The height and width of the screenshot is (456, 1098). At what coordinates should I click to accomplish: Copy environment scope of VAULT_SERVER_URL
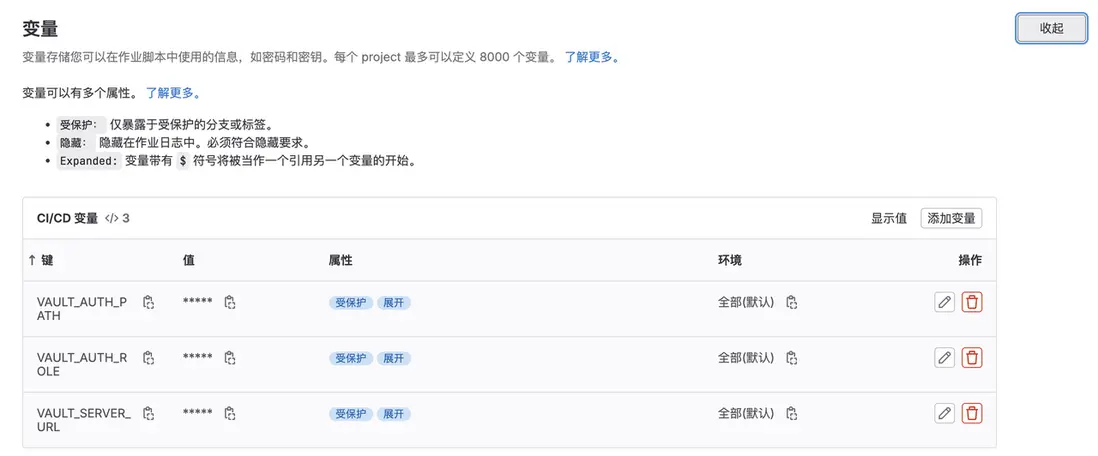click(x=791, y=414)
